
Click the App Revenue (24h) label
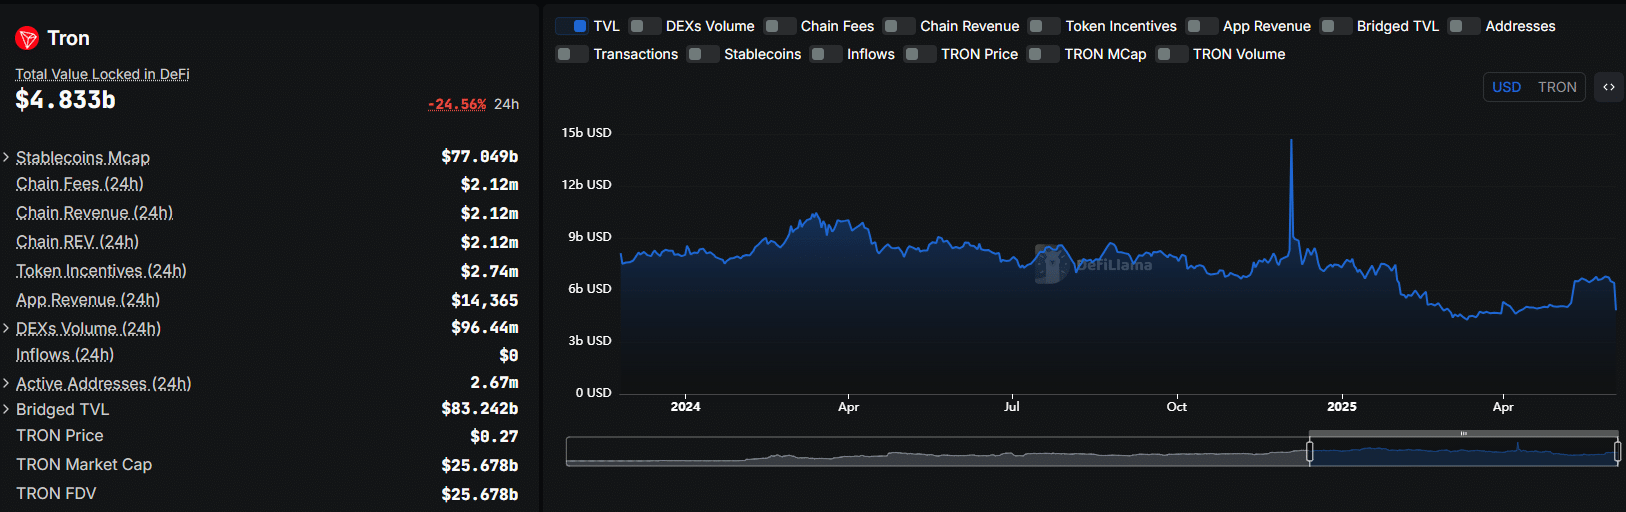[88, 300]
